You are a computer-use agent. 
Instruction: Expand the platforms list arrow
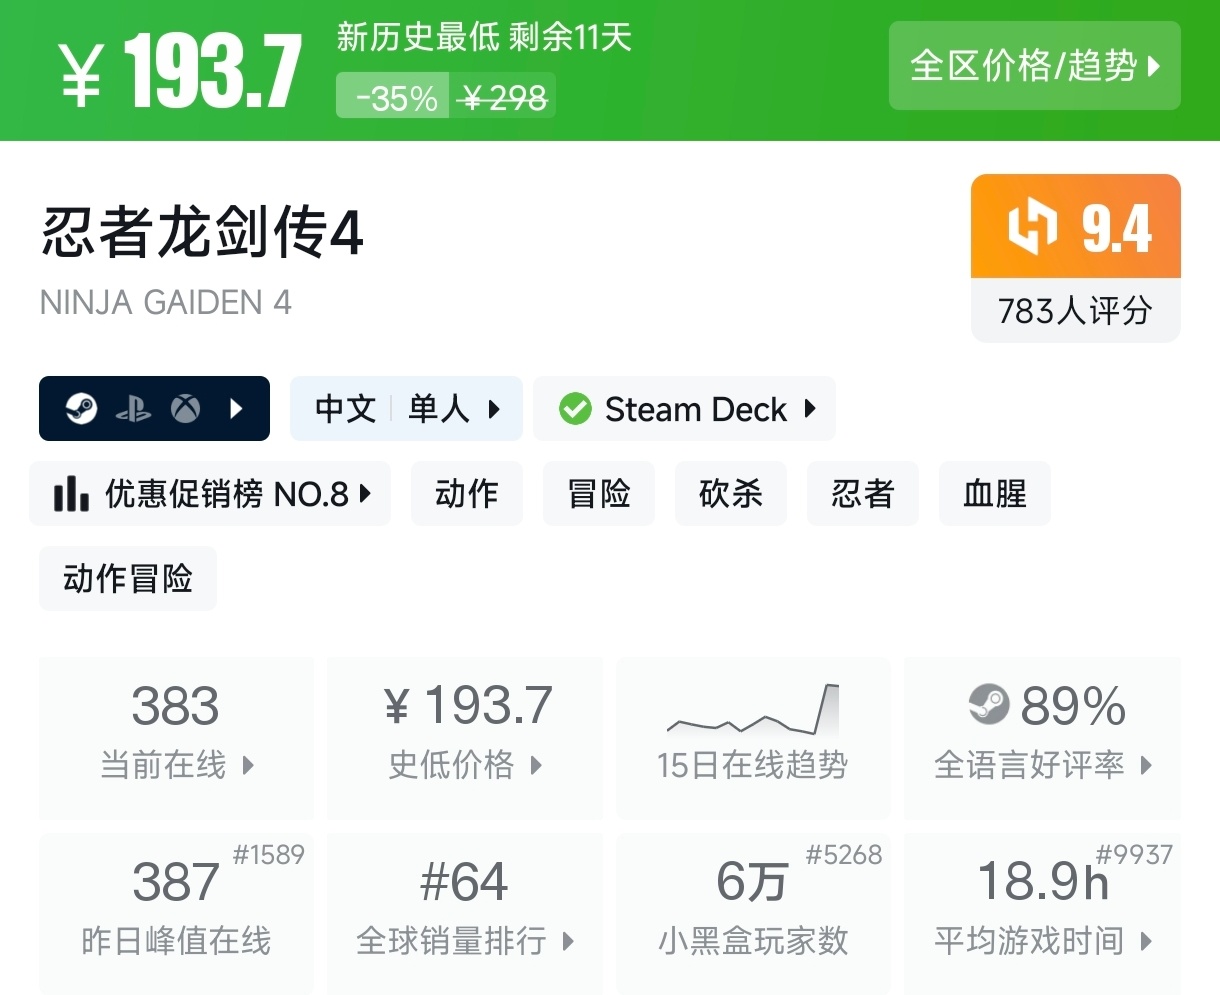(237, 408)
